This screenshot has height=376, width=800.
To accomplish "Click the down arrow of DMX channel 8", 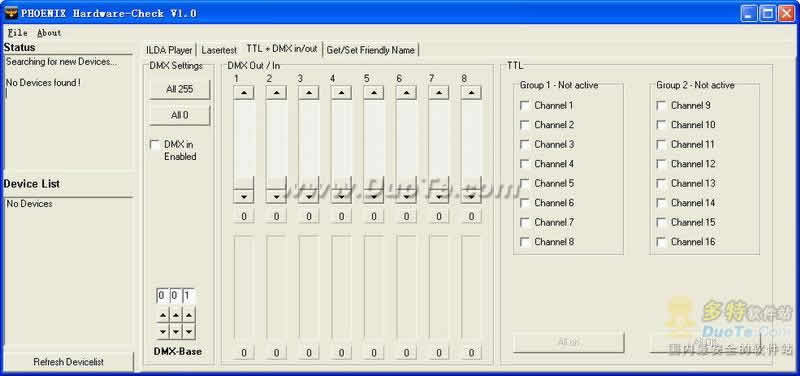I will 471,196.
